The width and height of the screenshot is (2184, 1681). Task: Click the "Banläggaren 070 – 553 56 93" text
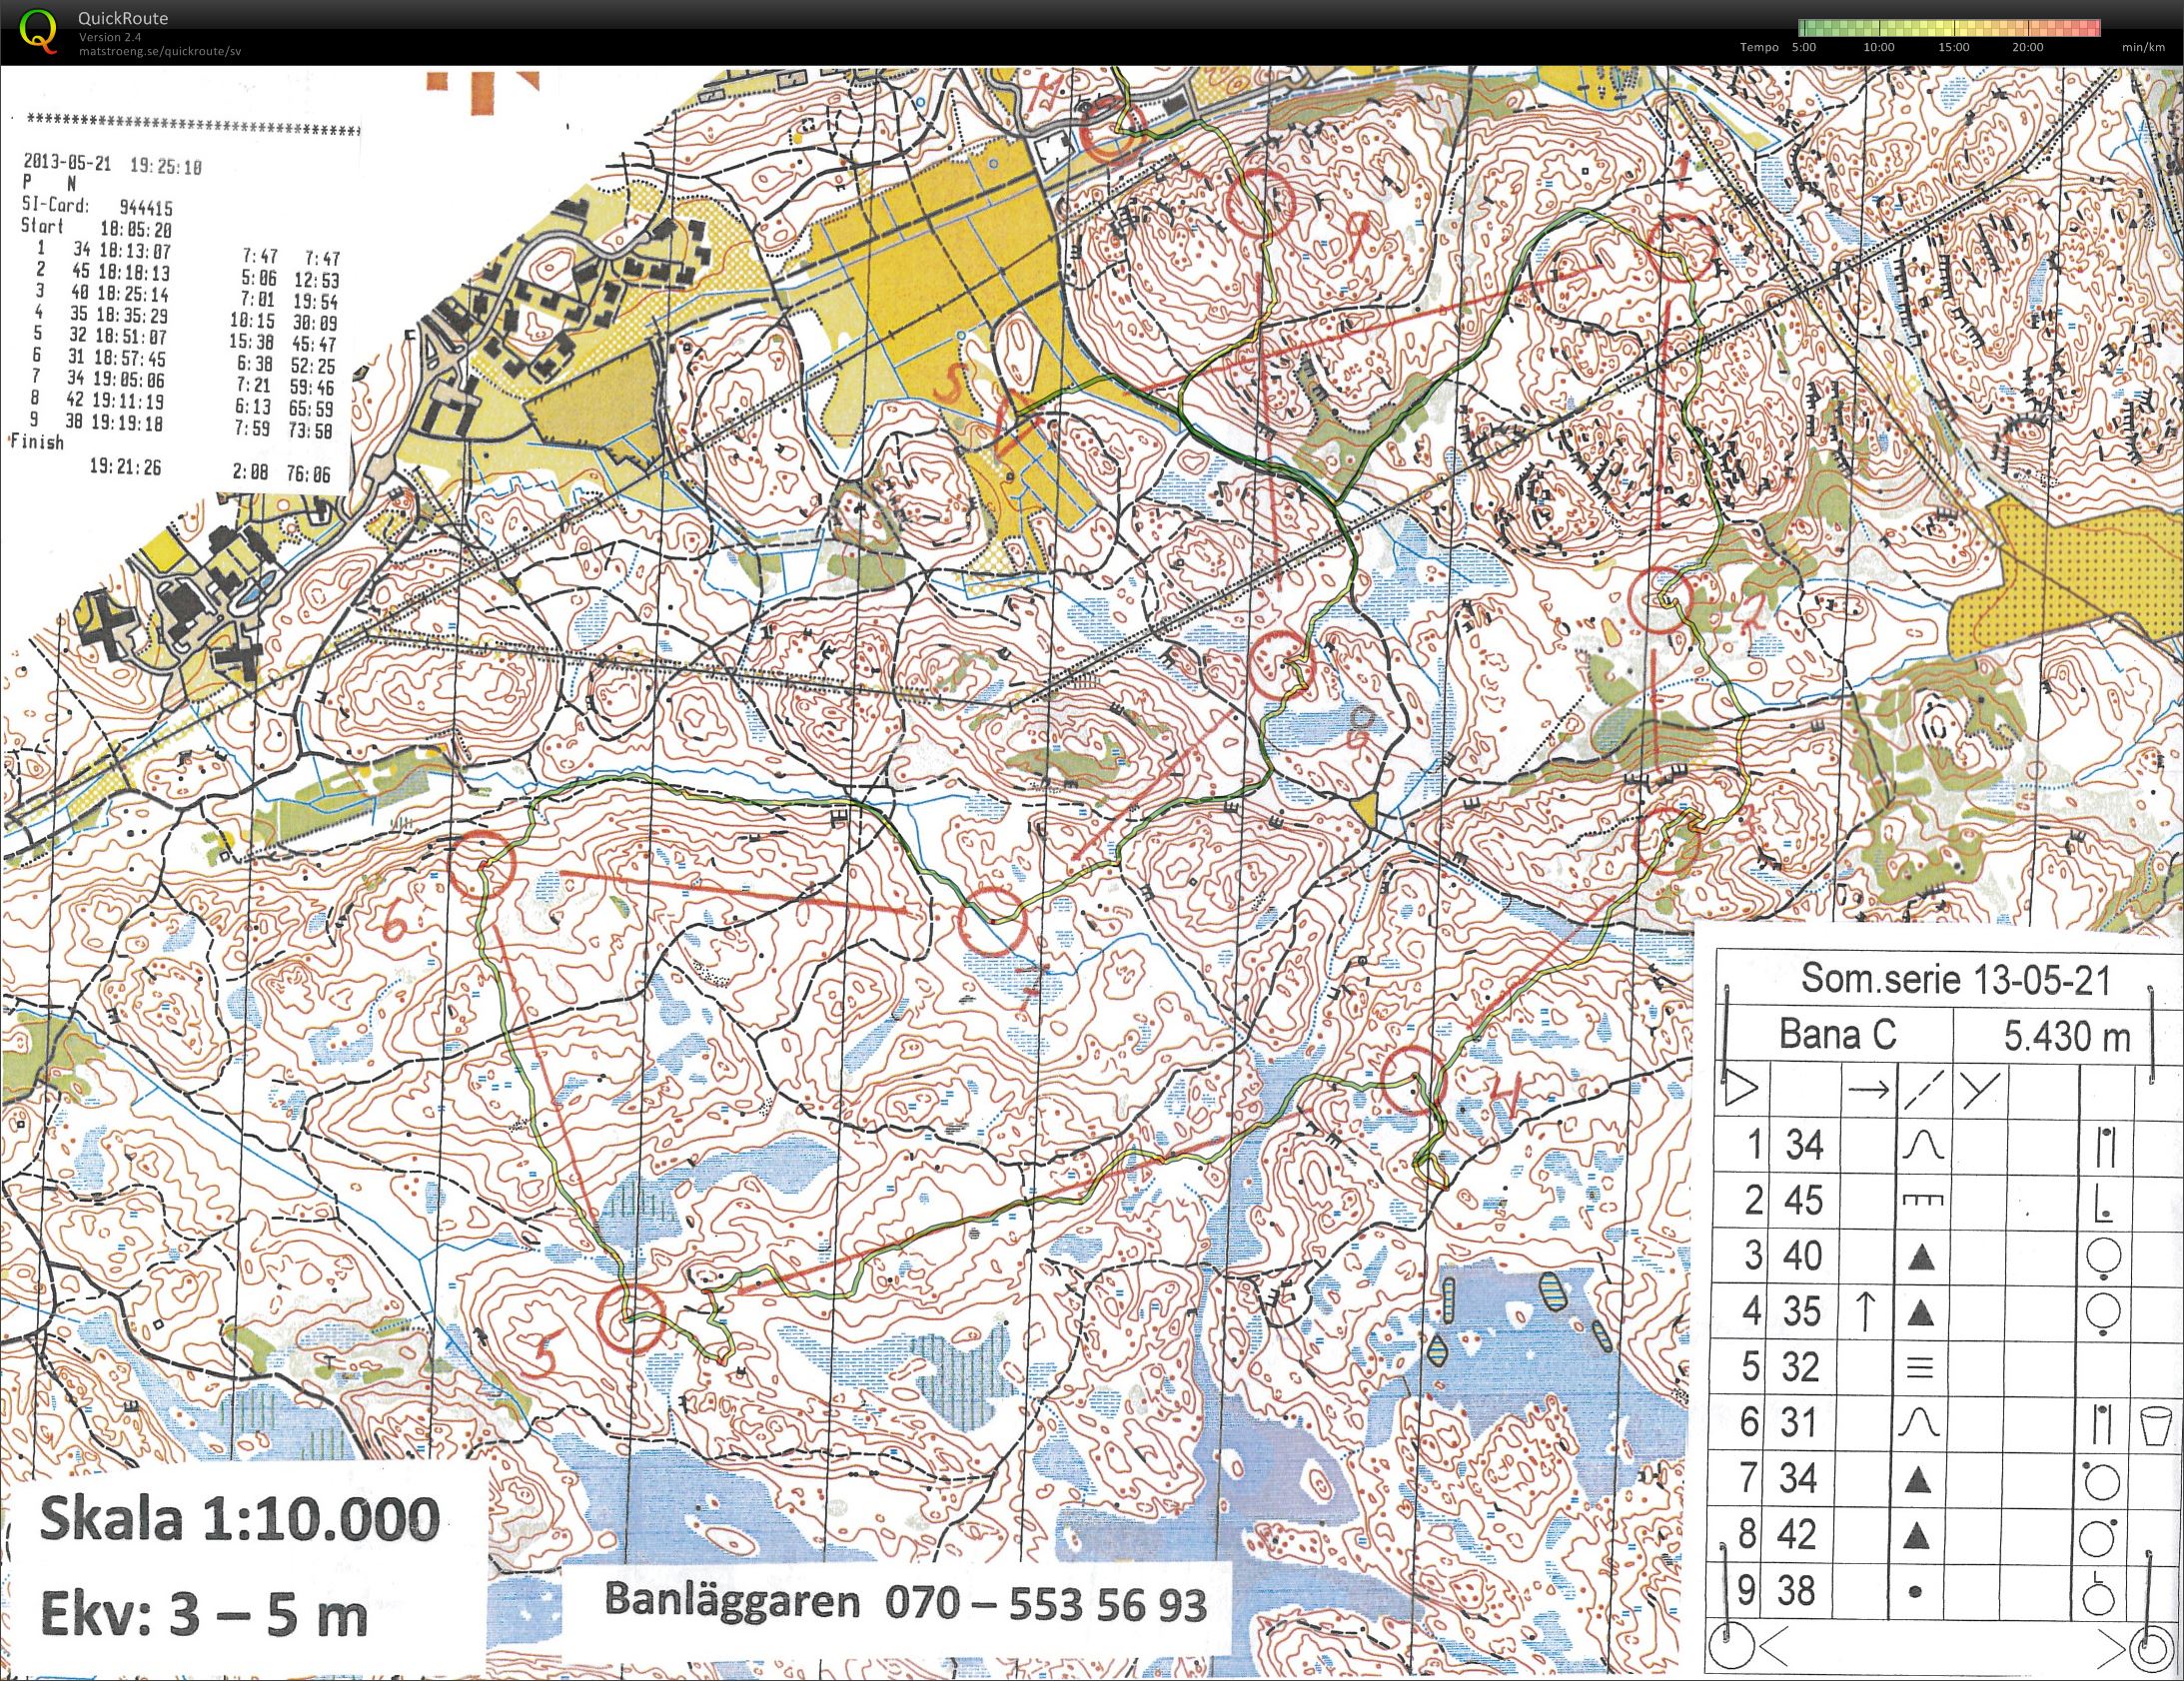click(x=905, y=1603)
